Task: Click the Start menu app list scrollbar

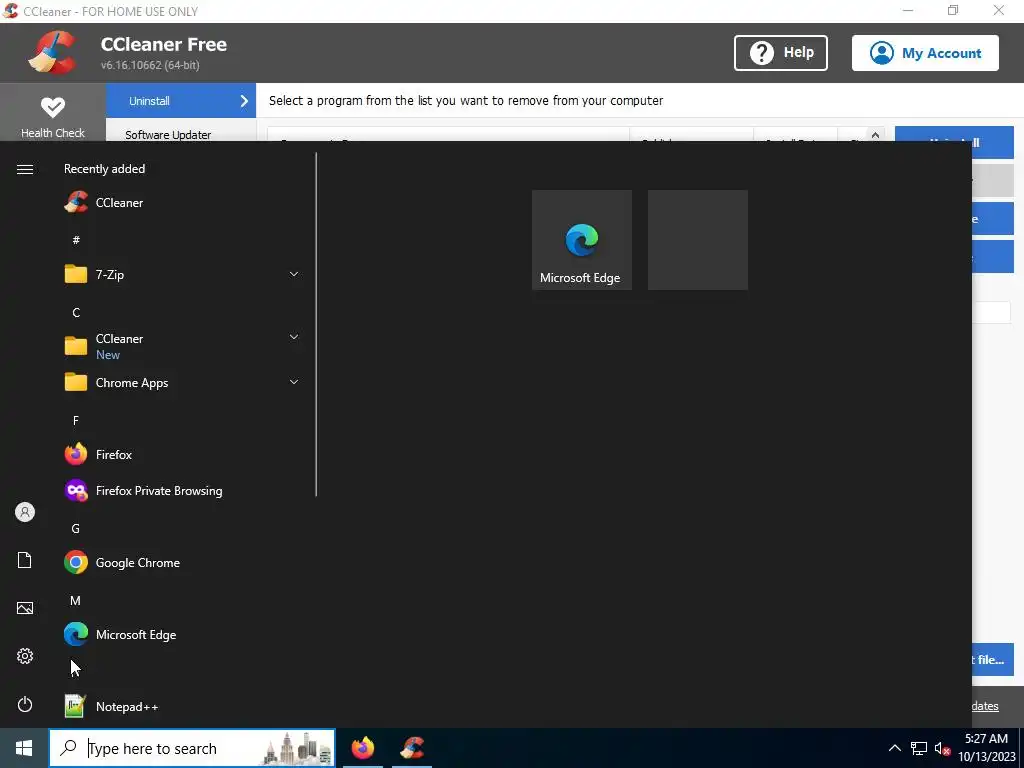Action: 316,325
